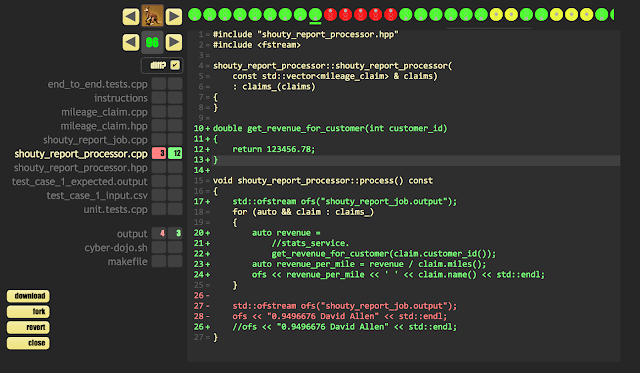Click the green 96 traffic-light number
The width and height of the screenshot is (640, 373).
tap(152, 42)
